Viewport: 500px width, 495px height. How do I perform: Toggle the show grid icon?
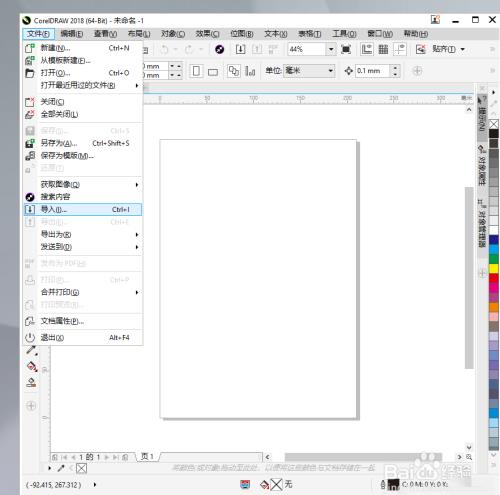pyautogui.click(x=383, y=49)
